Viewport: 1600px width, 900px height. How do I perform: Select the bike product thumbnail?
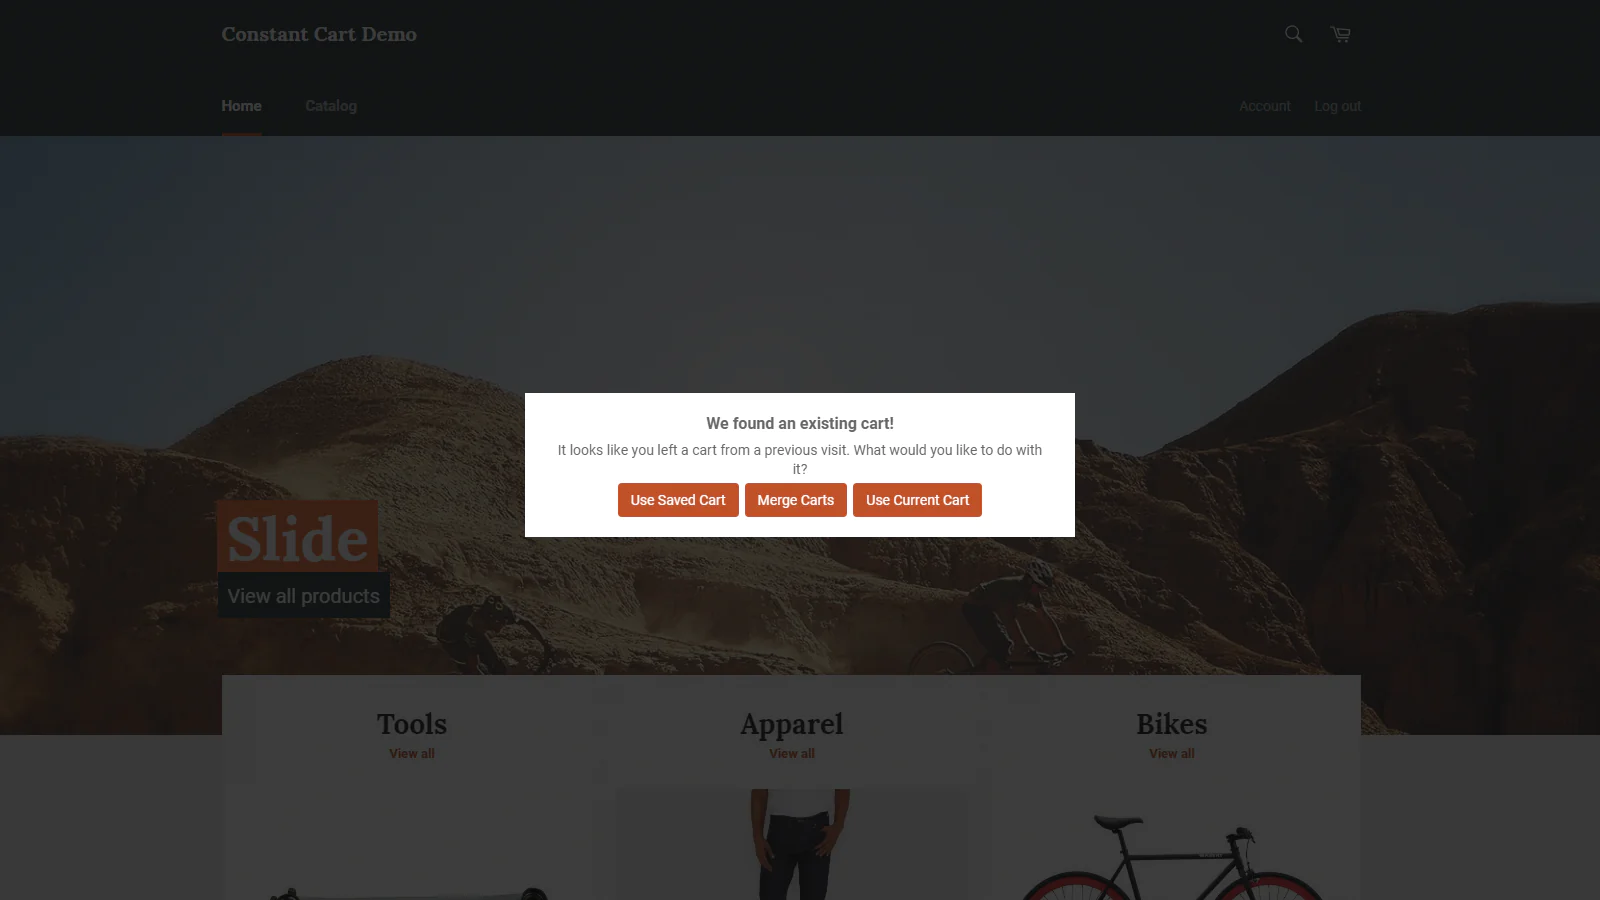pyautogui.click(x=1172, y=856)
